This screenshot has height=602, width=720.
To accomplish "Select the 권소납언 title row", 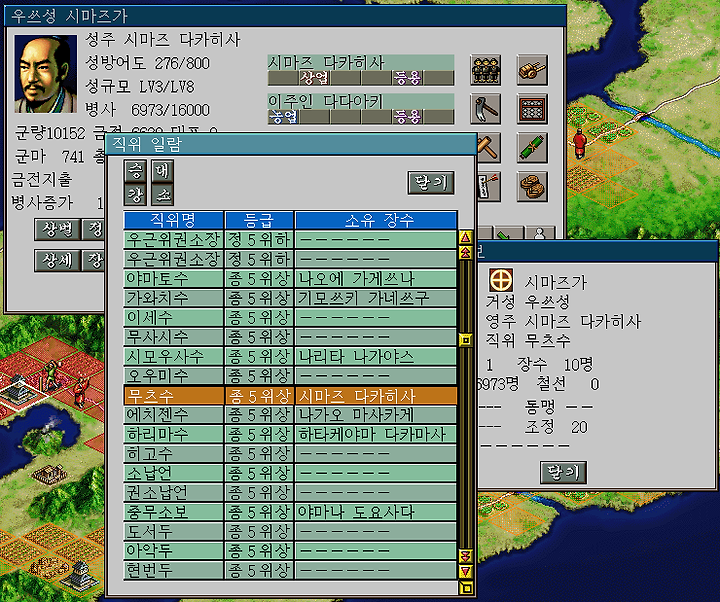I will tap(290, 492).
